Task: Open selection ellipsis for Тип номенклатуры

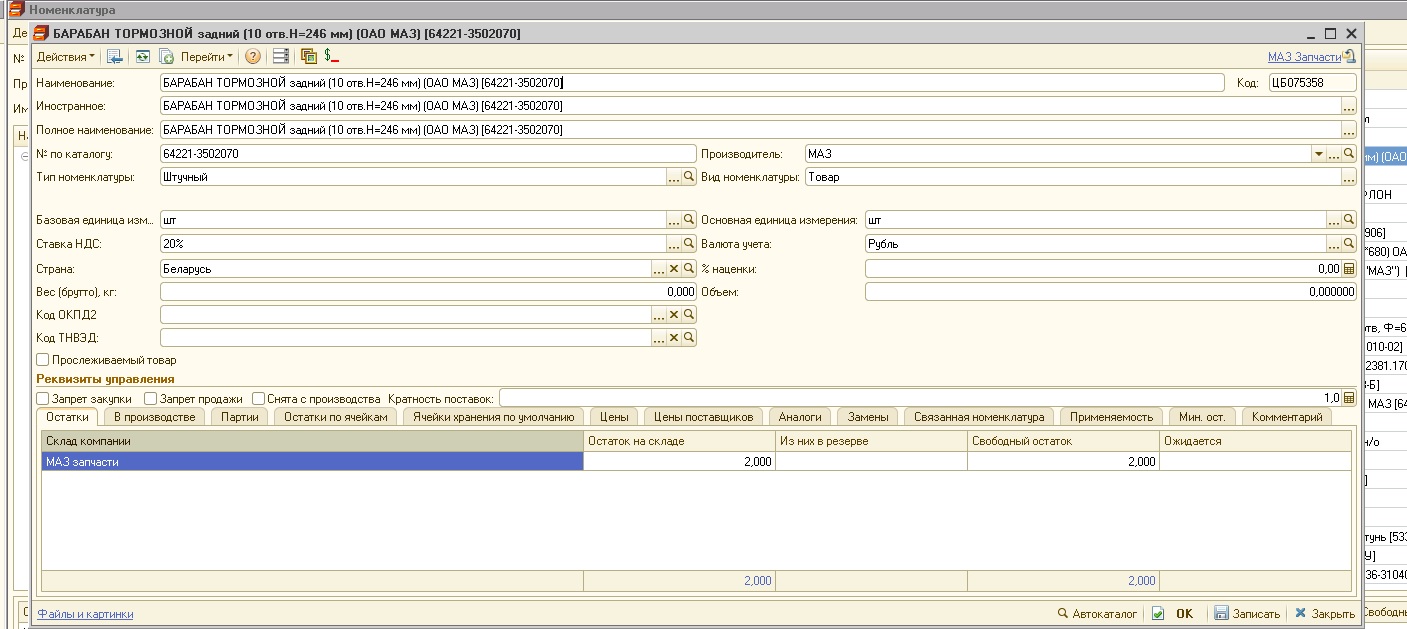Action: click(674, 177)
